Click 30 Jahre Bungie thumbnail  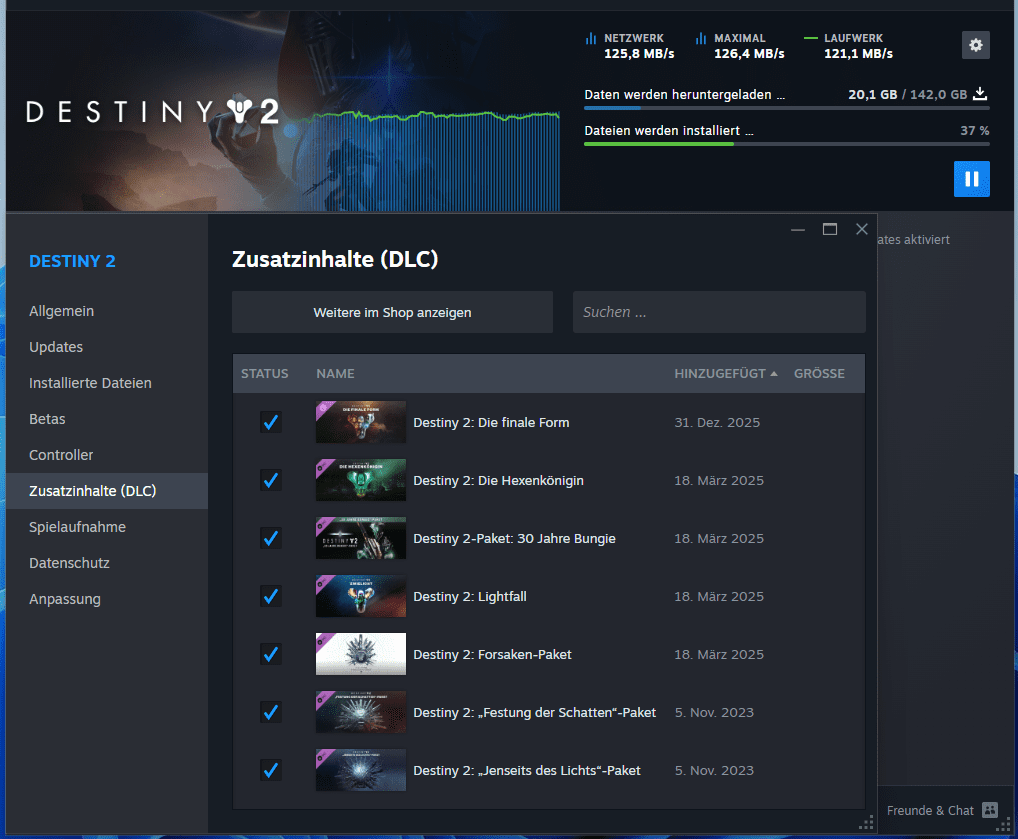(x=361, y=538)
